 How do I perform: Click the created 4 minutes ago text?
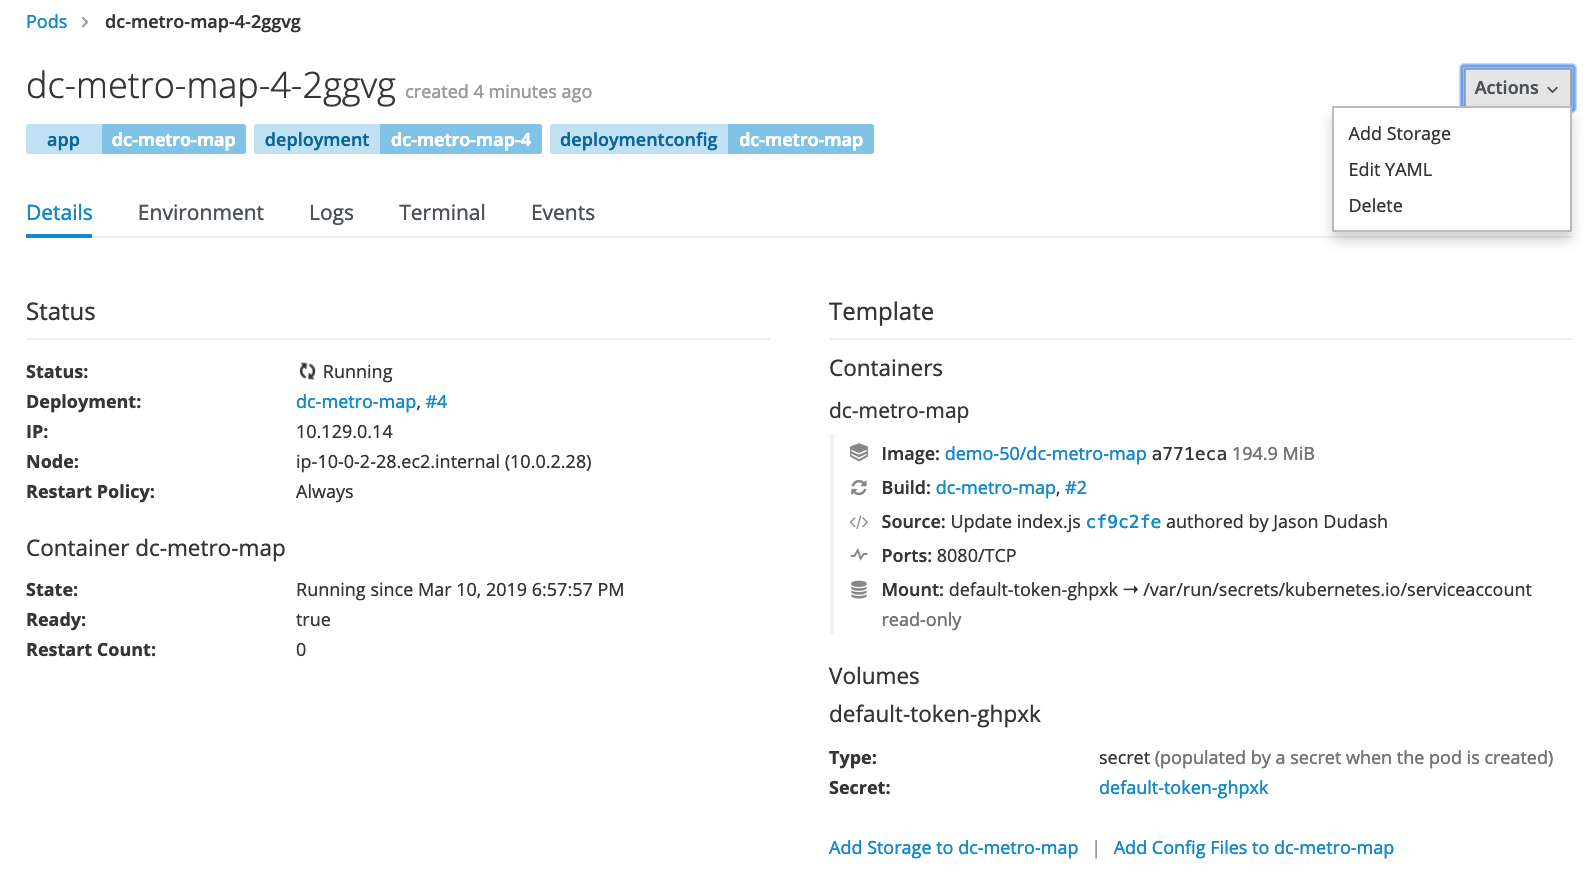498,91
